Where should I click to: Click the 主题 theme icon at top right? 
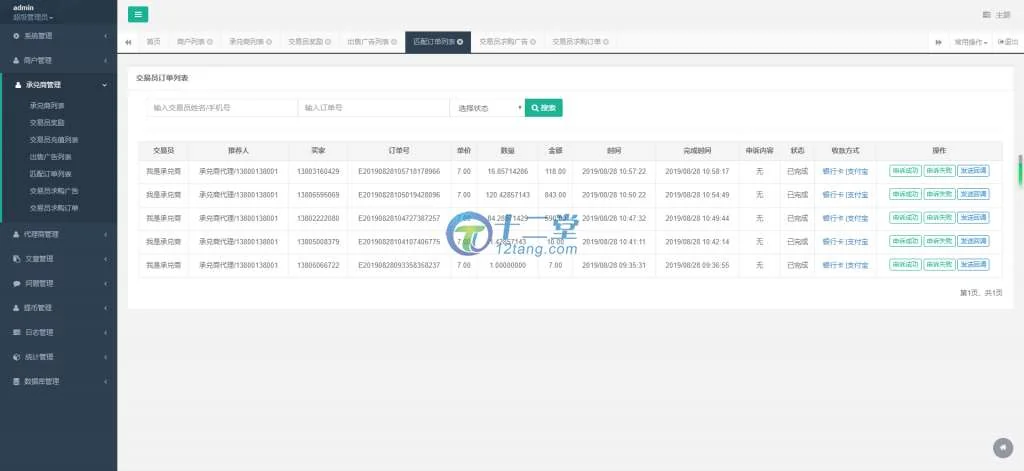point(987,15)
